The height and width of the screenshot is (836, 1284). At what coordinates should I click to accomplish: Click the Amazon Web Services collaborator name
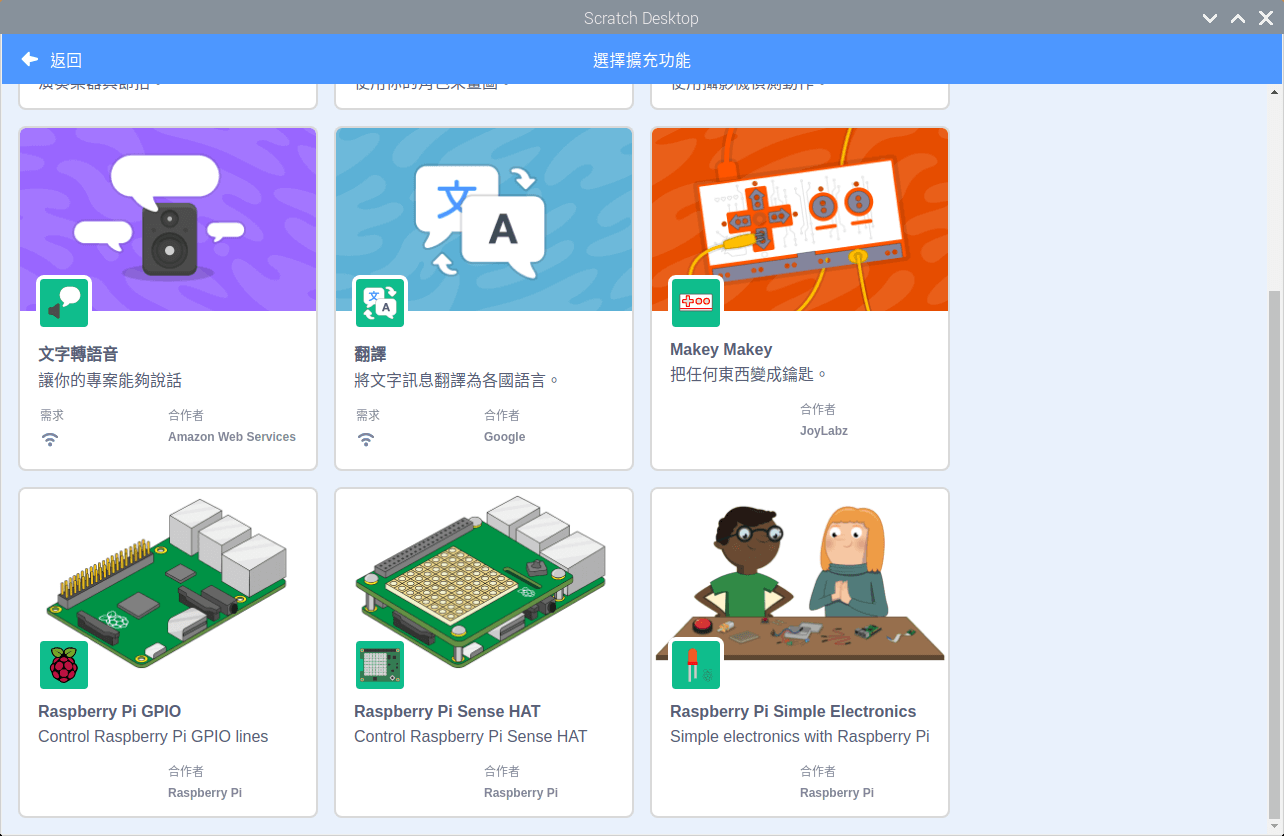click(232, 437)
